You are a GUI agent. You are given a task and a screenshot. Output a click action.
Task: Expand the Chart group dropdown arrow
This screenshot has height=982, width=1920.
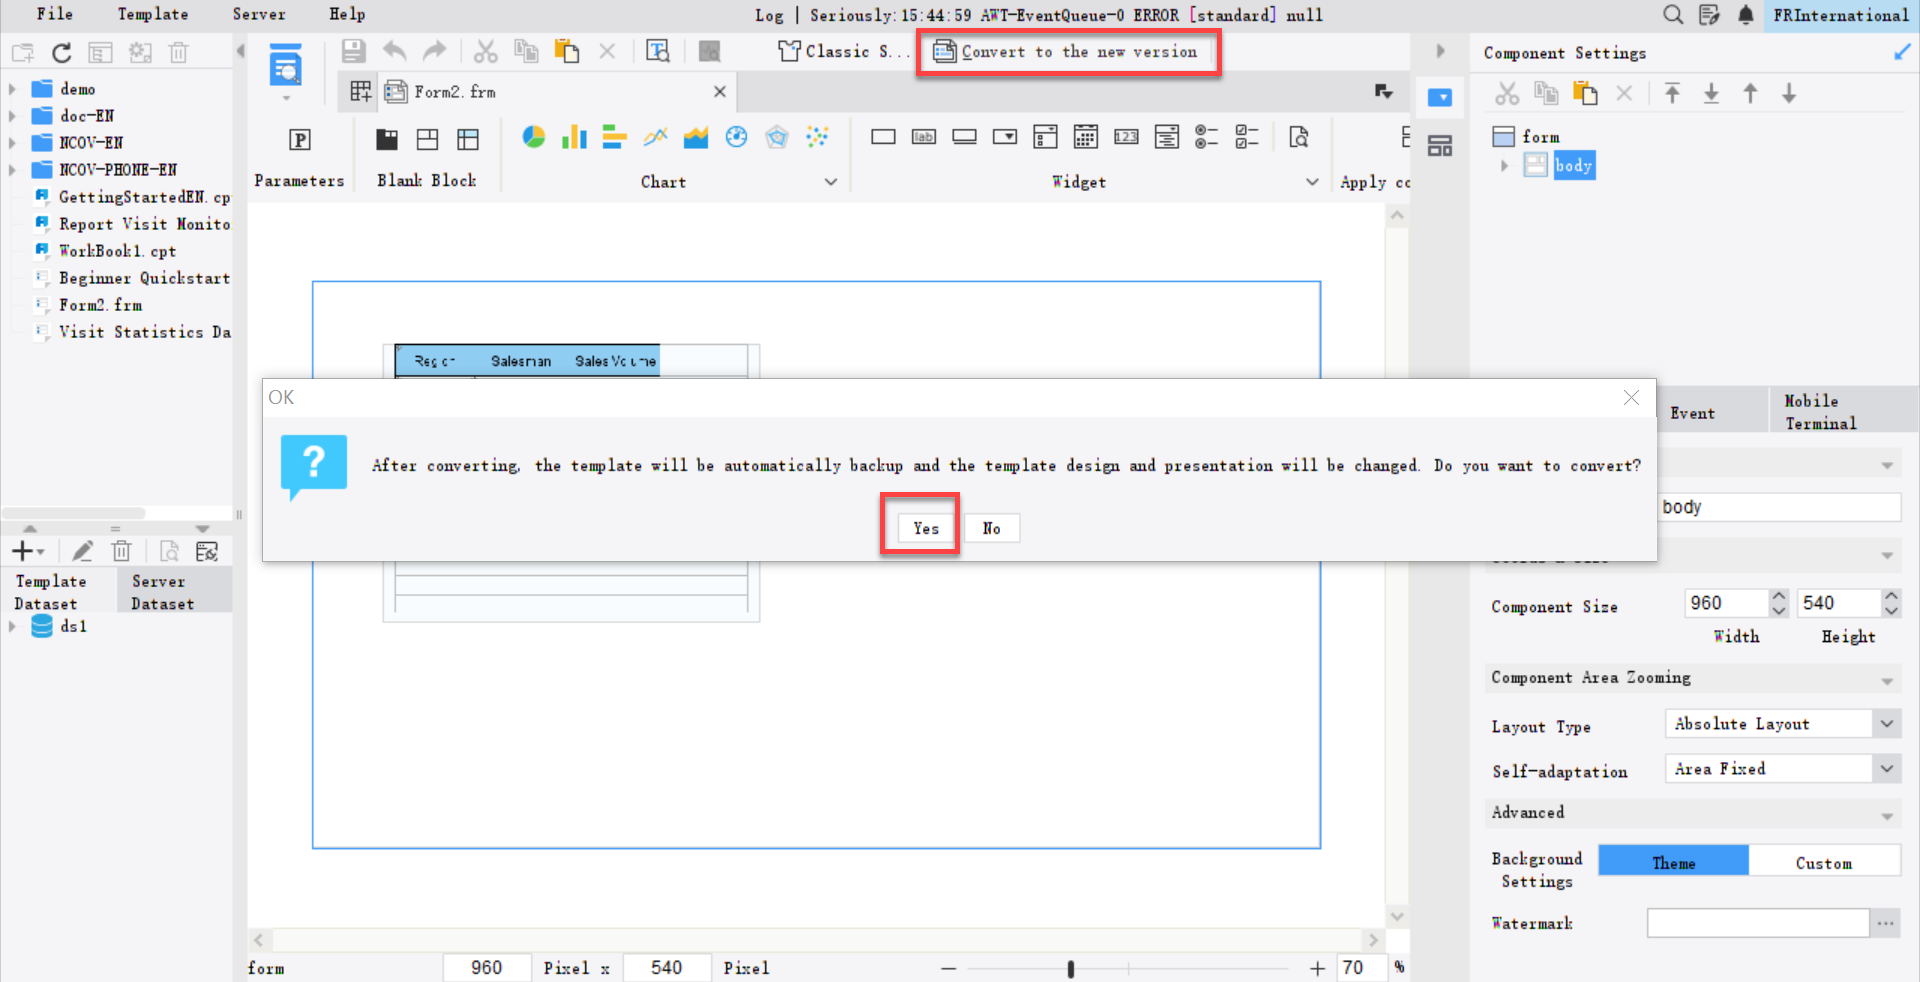tap(830, 182)
